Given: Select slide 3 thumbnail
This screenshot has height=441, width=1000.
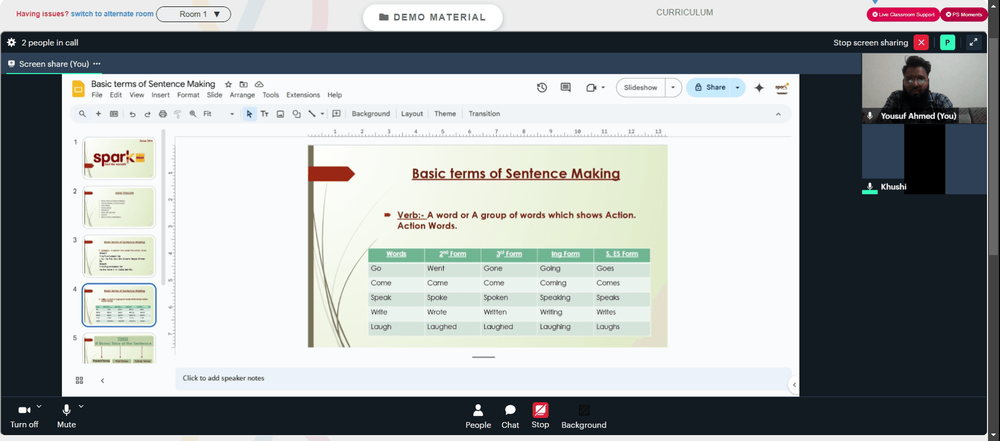Looking at the screenshot, I should tap(119, 256).
